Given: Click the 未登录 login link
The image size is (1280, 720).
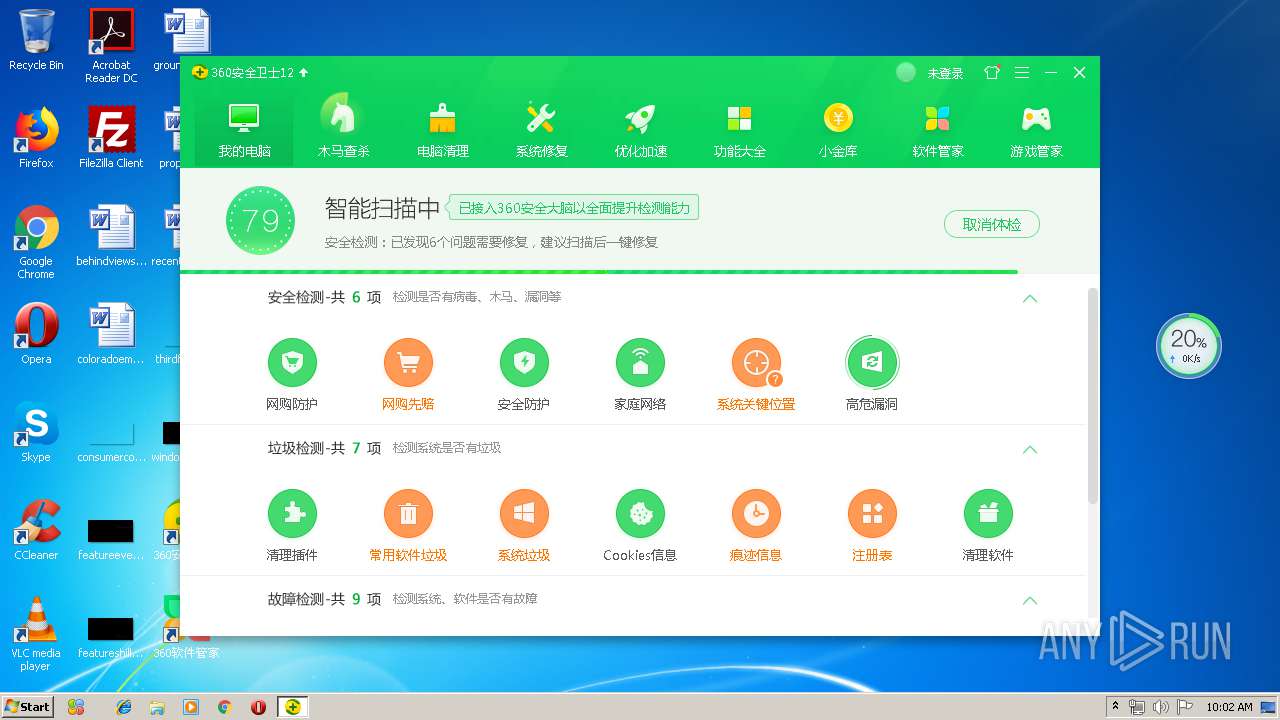Looking at the screenshot, I should (945, 73).
